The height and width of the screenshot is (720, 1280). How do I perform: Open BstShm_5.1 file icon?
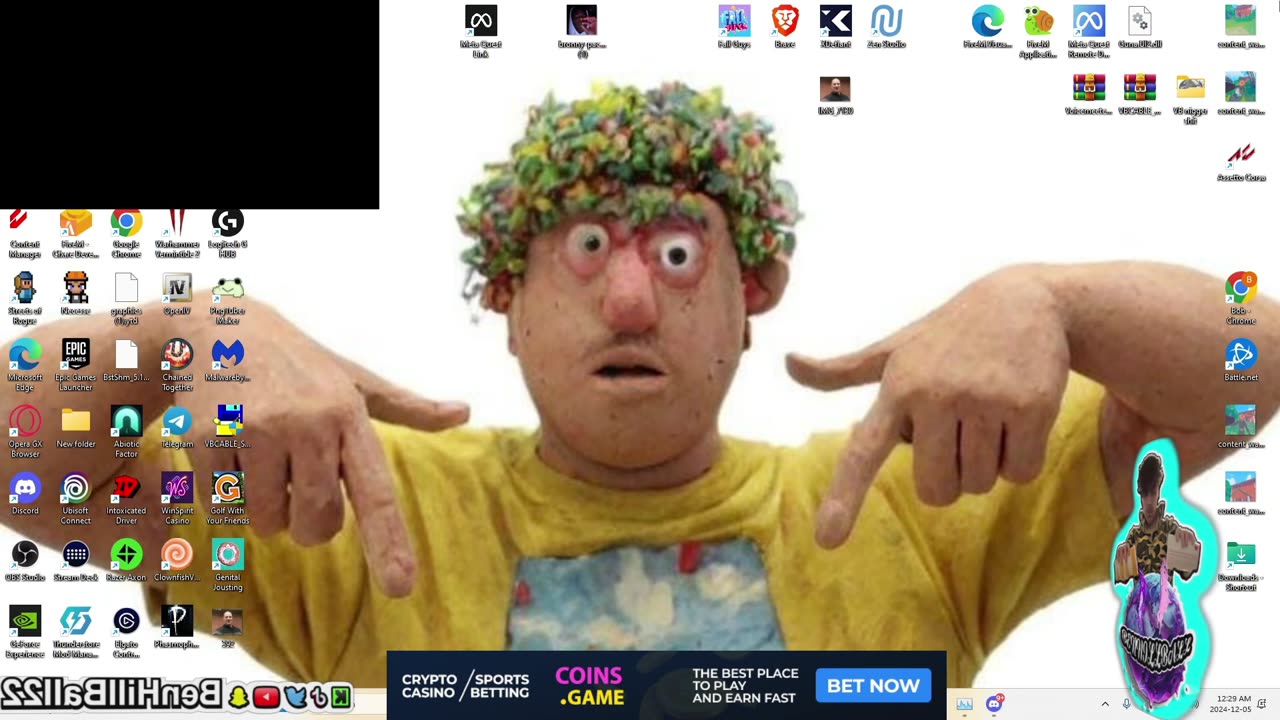(x=126, y=361)
